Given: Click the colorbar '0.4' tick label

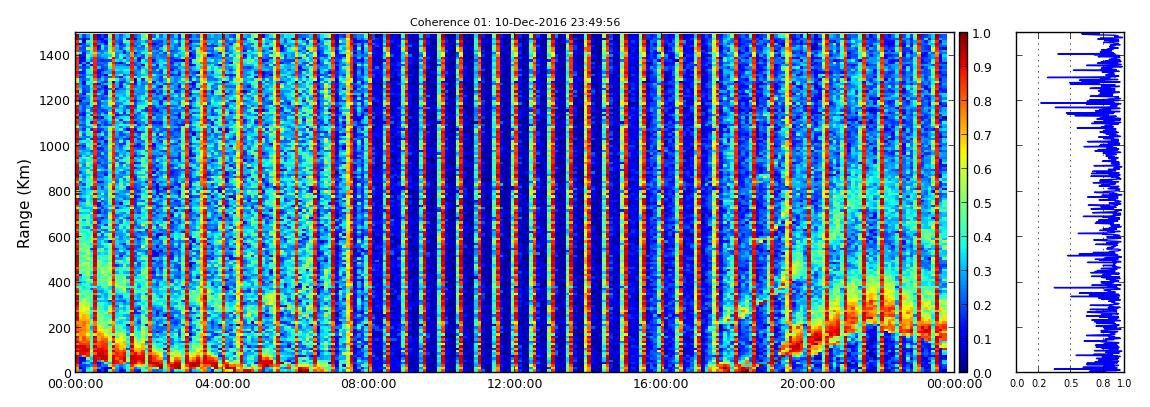Looking at the screenshot, I should (984, 238).
